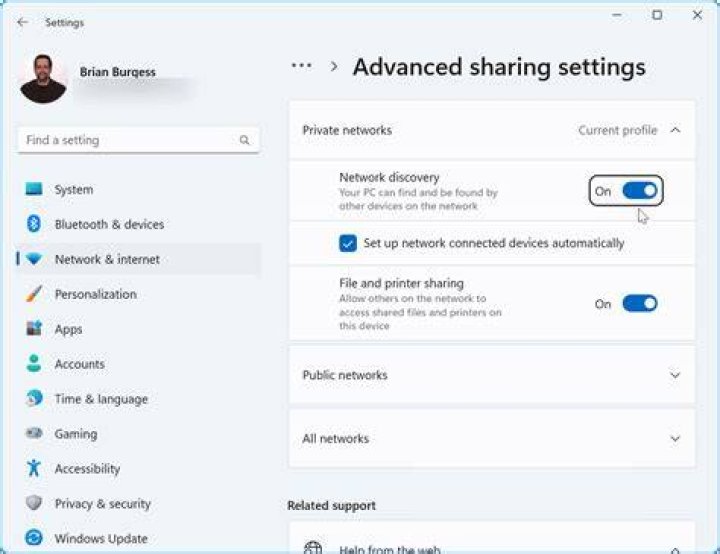Click the Accounts person icon
720x554 pixels.
(34, 363)
